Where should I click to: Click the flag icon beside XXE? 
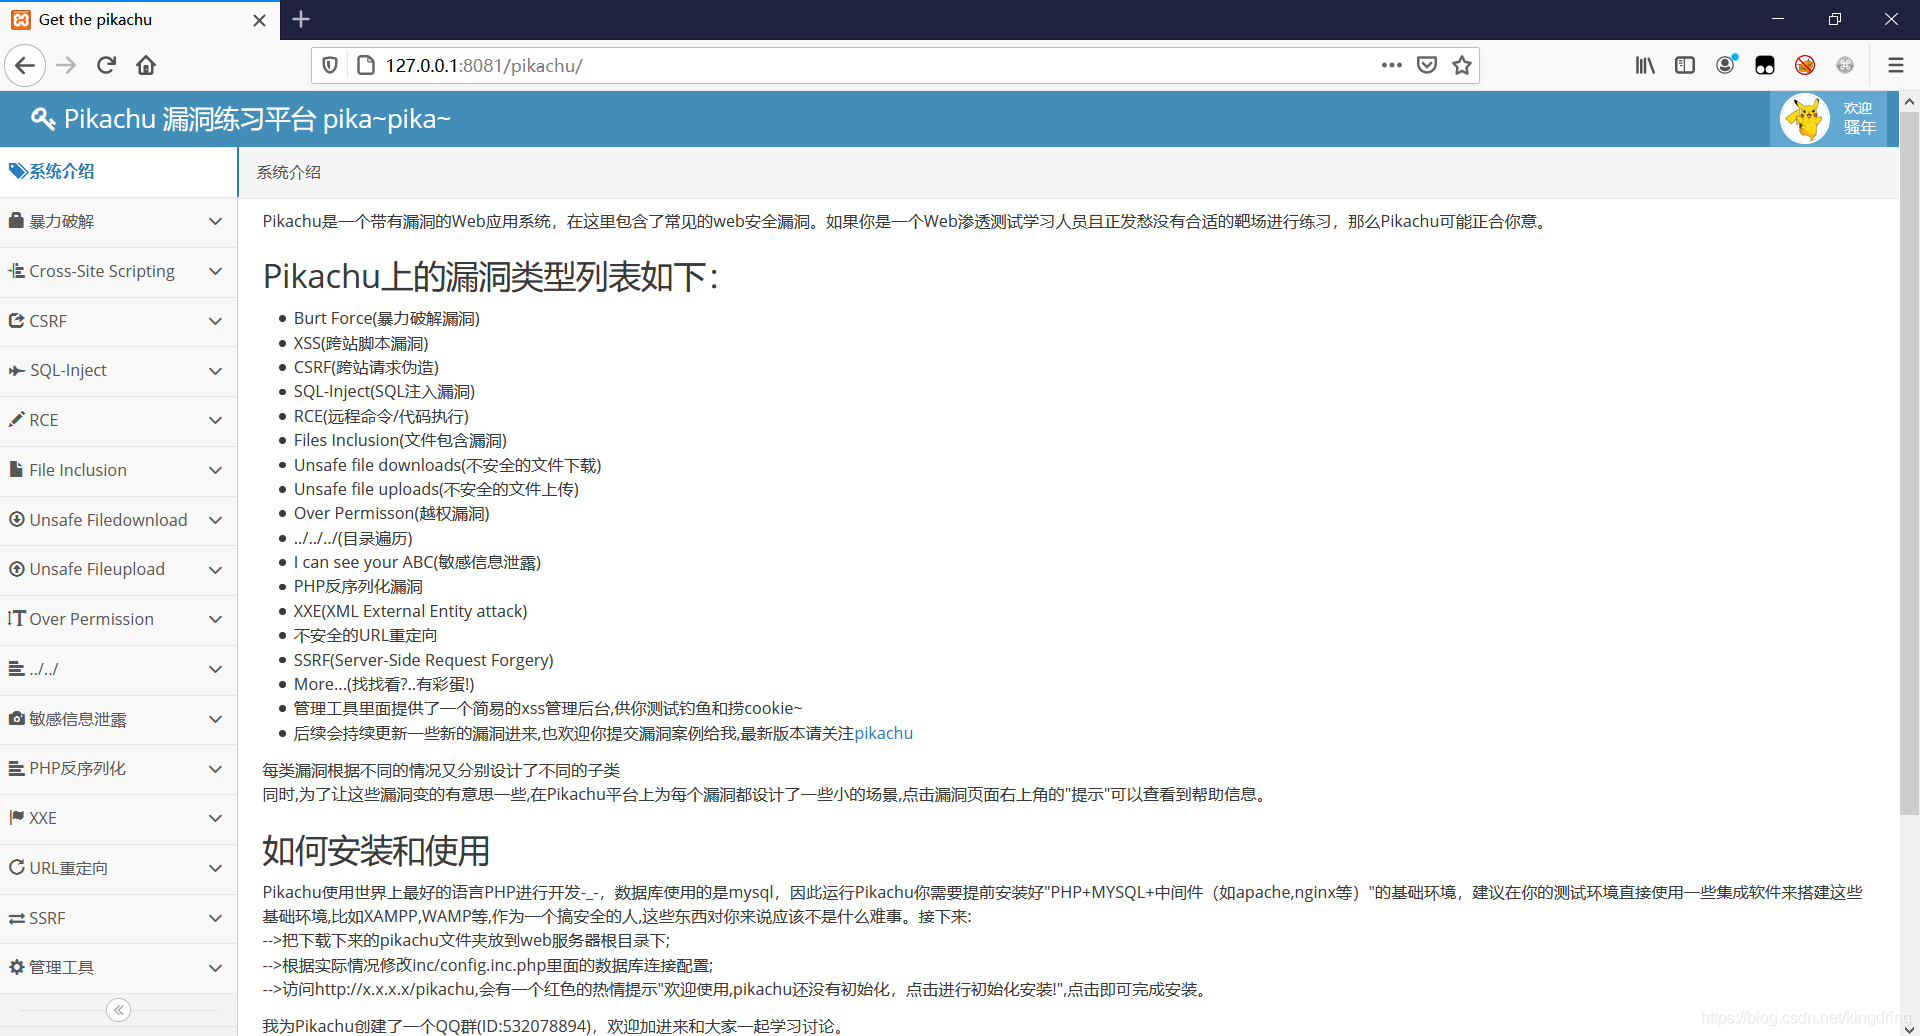tap(16, 817)
